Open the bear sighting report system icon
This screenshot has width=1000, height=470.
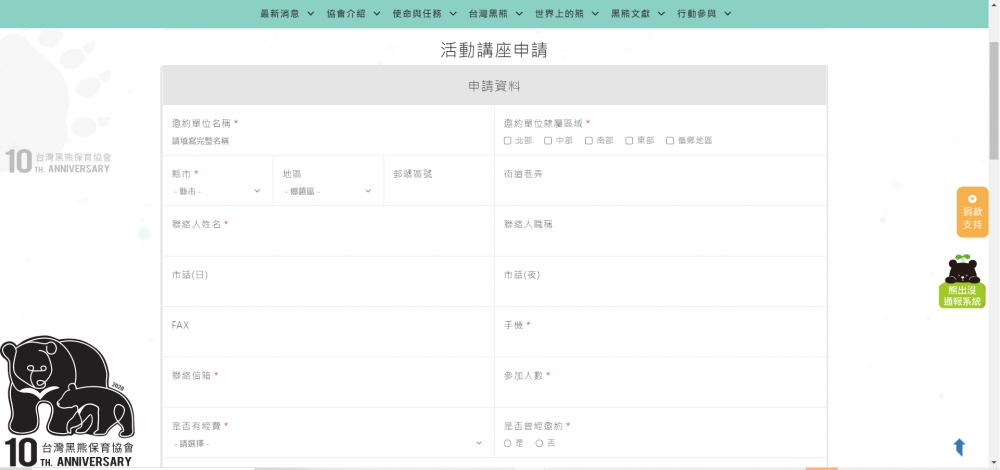coord(962,281)
